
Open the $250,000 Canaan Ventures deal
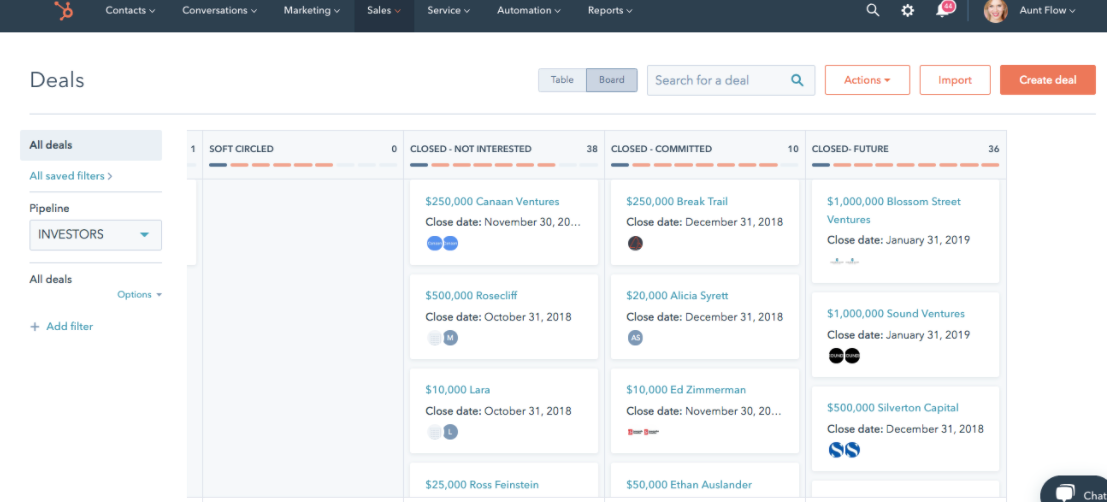[492, 202]
